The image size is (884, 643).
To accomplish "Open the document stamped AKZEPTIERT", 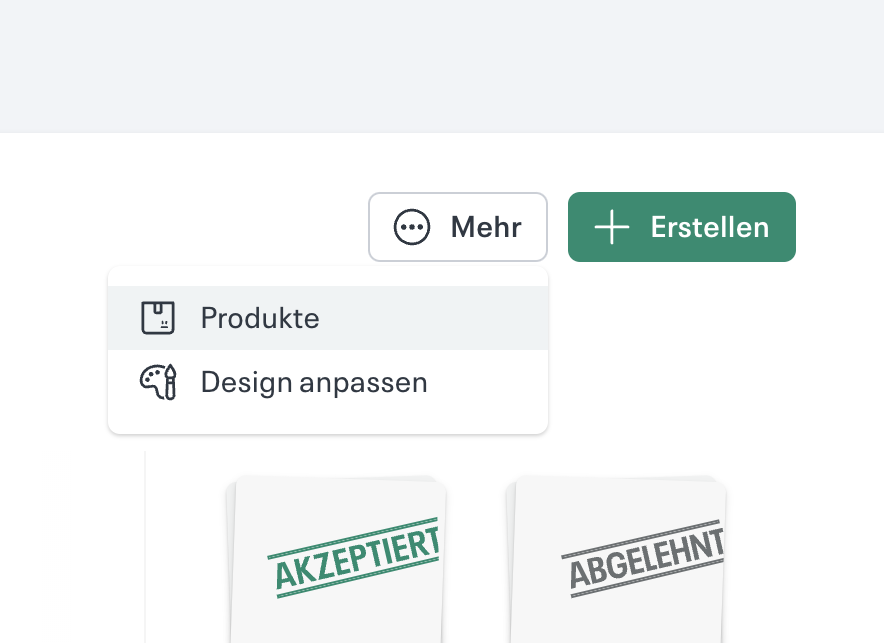I will click(x=337, y=560).
